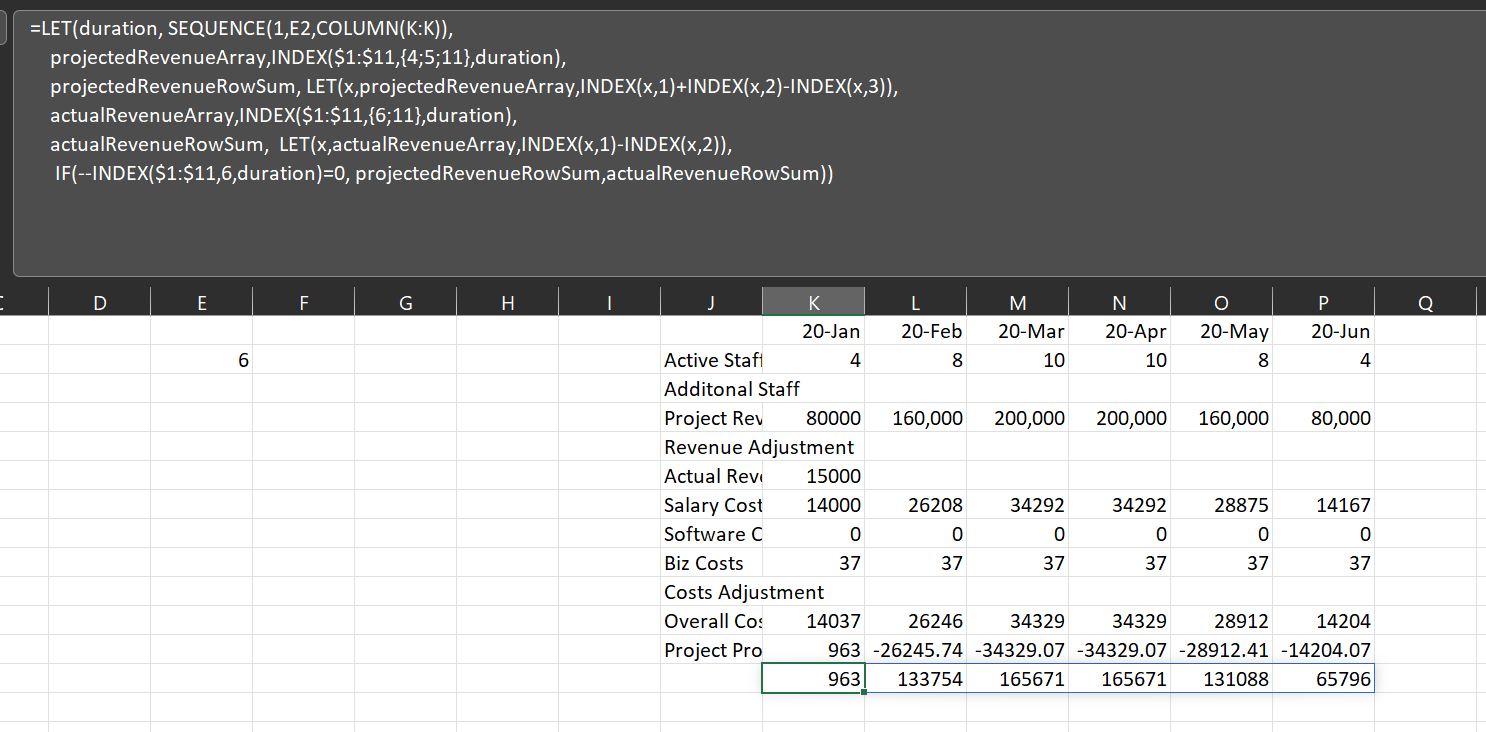This screenshot has height=732, width=1486.
Task: Select the 20-Mar date cell
Action: point(1017,331)
